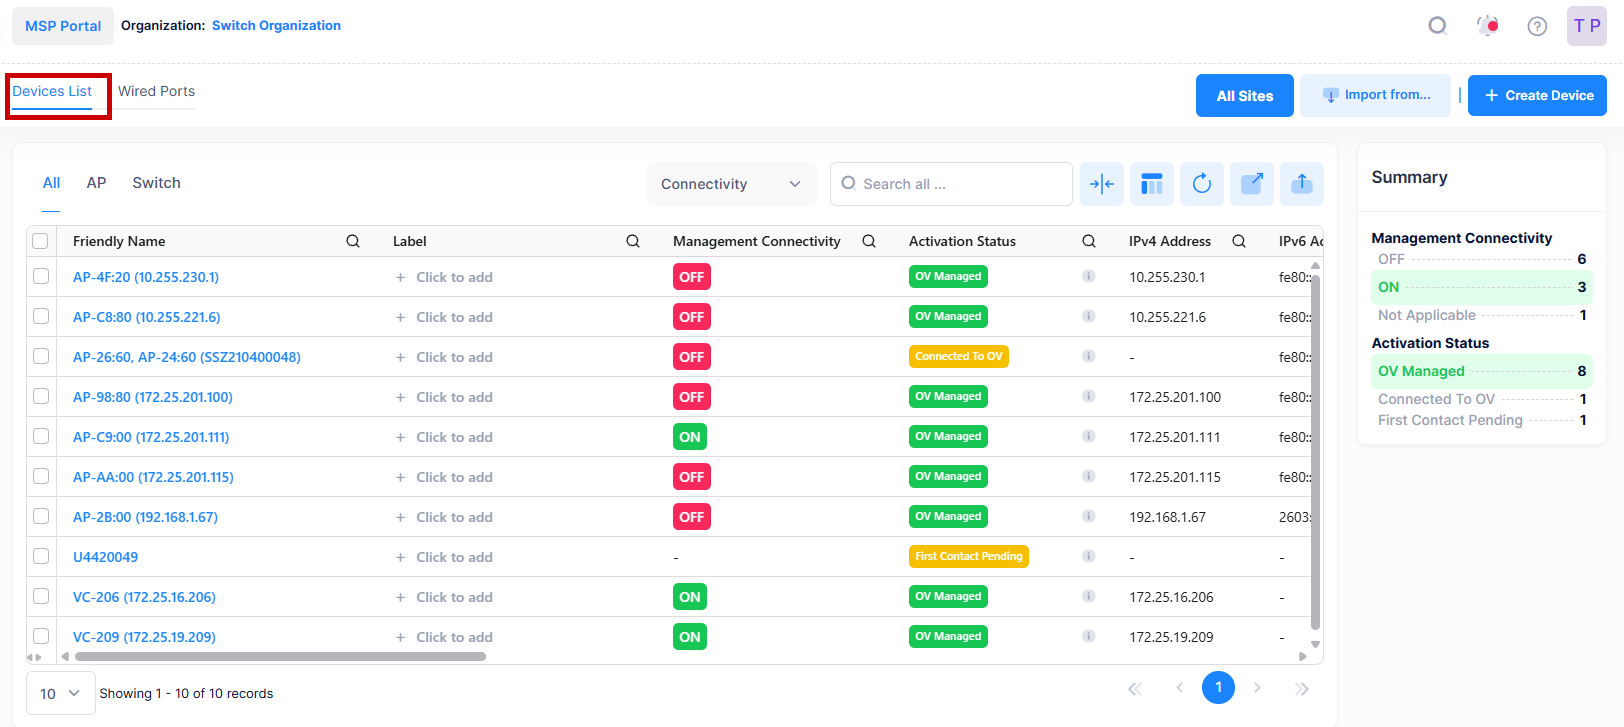Click the open-in-new-window export icon
Screen dimensions: 1624x727
point(1251,184)
